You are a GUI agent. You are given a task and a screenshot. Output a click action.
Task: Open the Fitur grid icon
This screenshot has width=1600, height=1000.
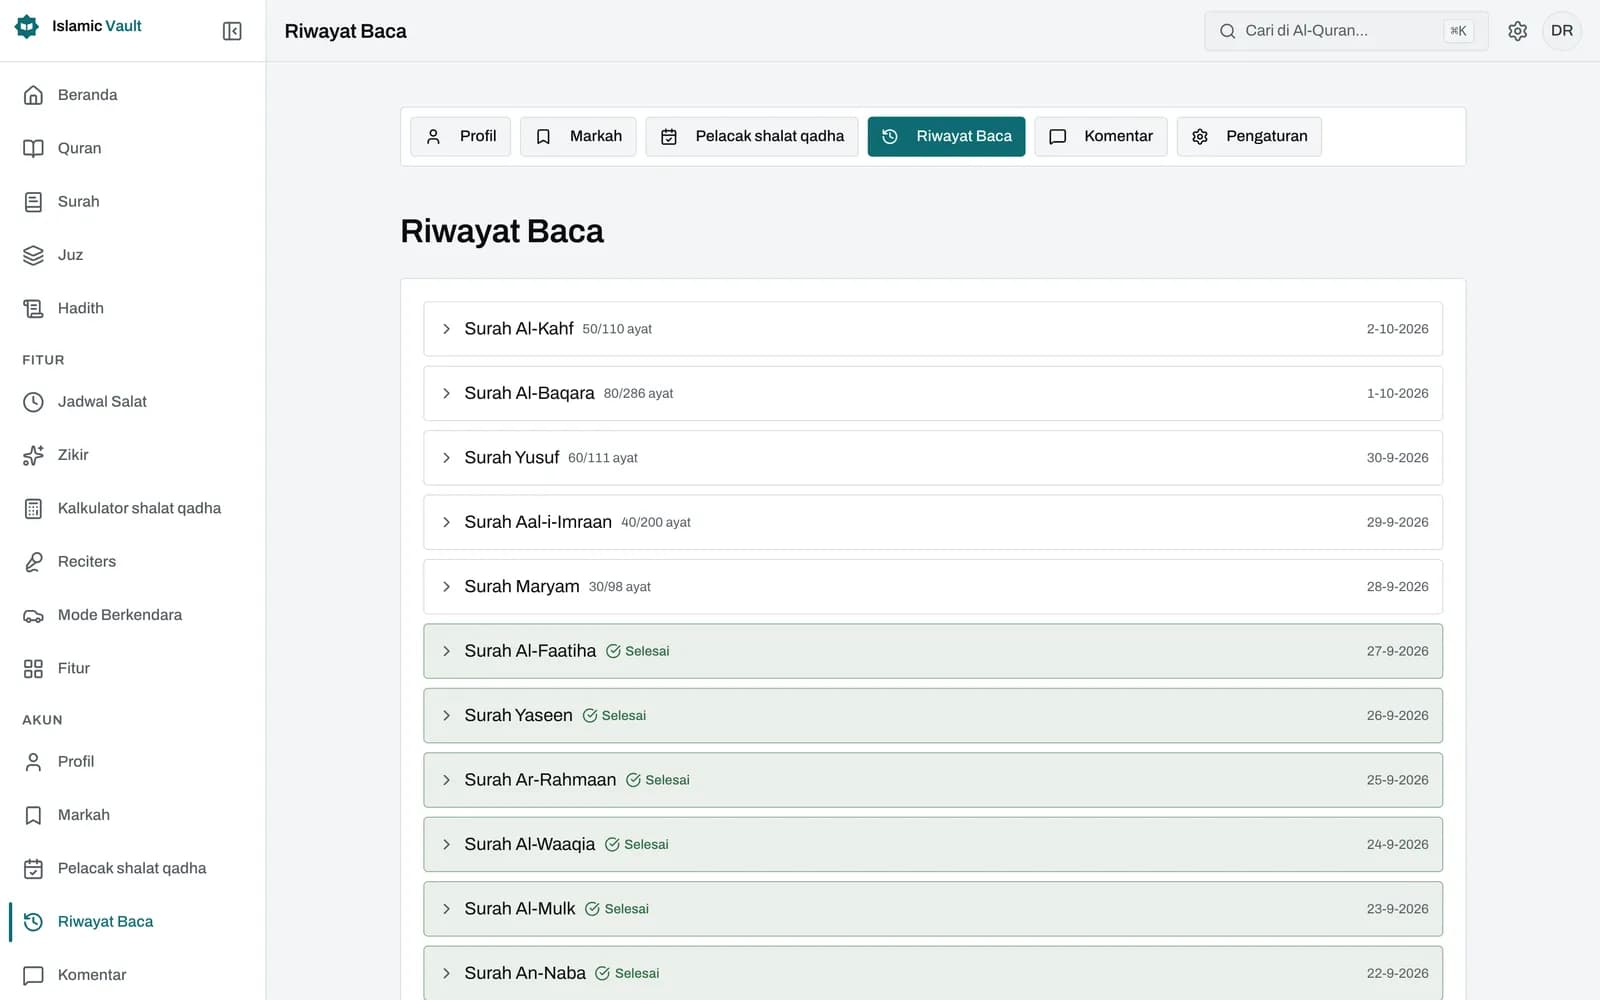click(33, 668)
